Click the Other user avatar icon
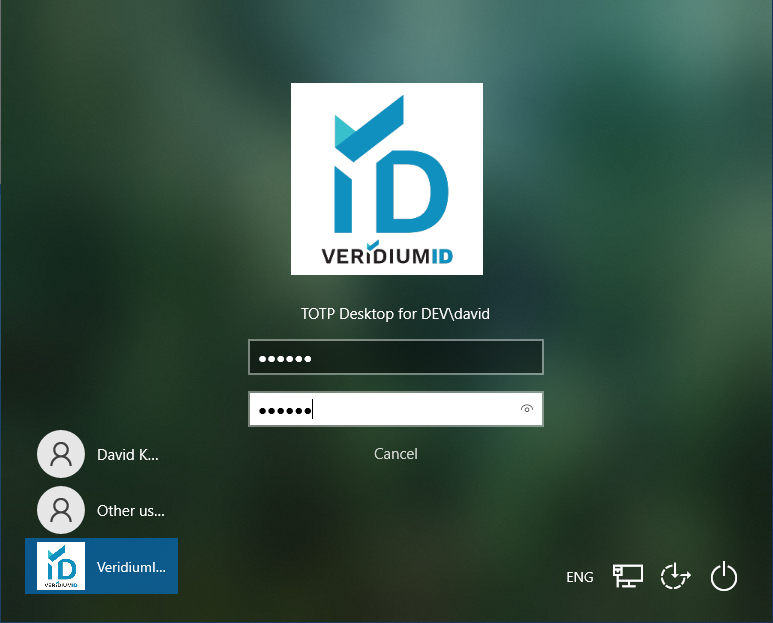 pyautogui.click(x=61, y=511)
